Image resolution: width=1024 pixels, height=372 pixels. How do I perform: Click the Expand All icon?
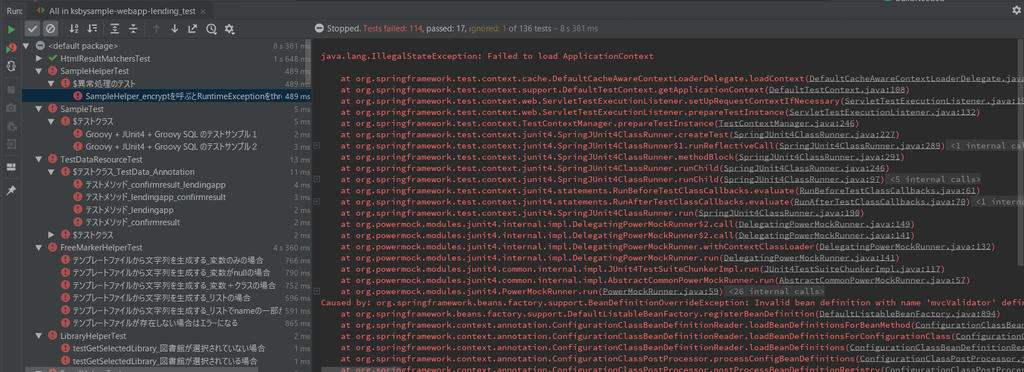pyautogui.click(x=115, y=29)
